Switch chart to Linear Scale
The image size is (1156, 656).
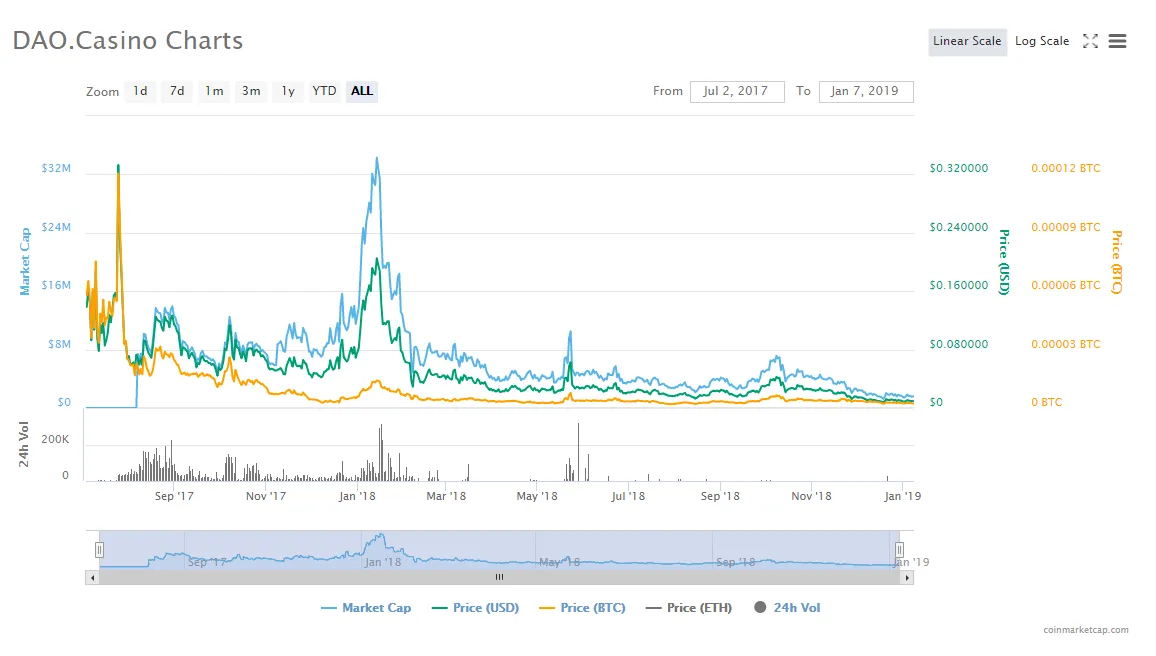[x=967, y=41]
